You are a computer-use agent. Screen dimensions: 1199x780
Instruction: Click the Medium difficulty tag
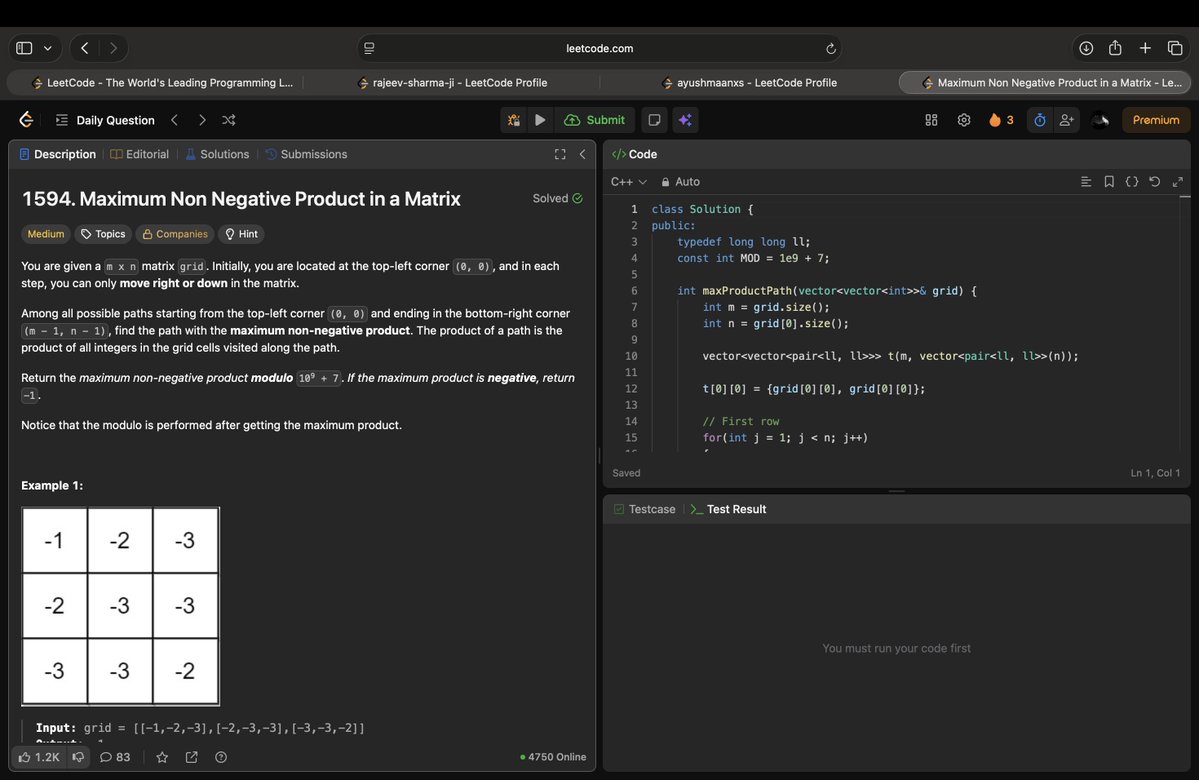[46, 234]
